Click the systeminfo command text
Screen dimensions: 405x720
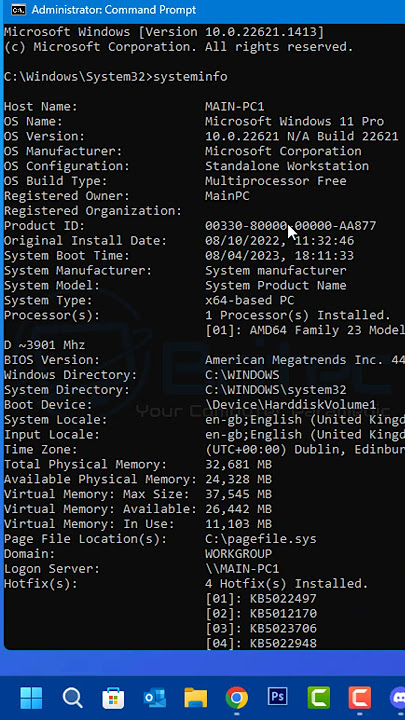pos(190,77)
